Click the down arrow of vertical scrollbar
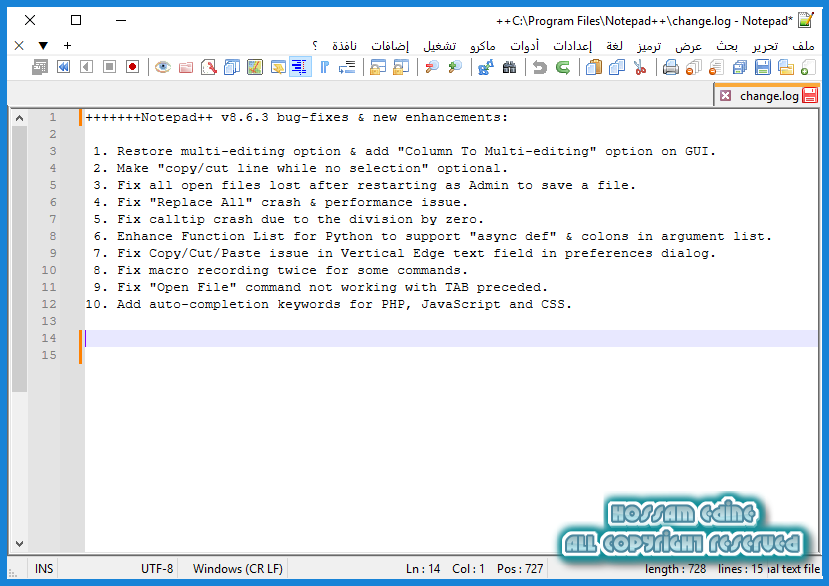Viewport: 829px width, 586px height. tap(19, 543)
